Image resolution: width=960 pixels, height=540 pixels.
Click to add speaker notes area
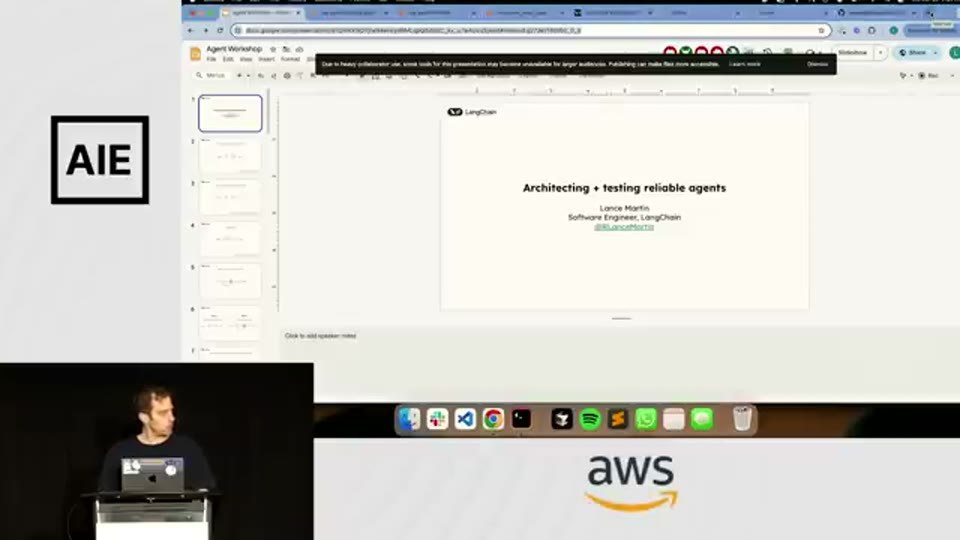pyautogui.click(x=320, y=336)
